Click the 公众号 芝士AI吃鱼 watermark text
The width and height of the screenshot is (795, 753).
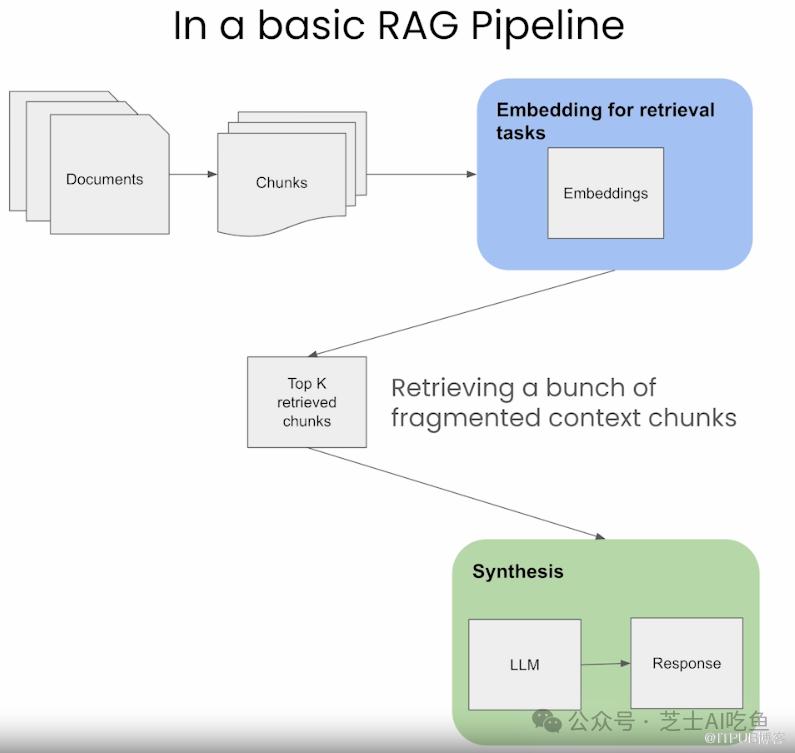(668, 722)
